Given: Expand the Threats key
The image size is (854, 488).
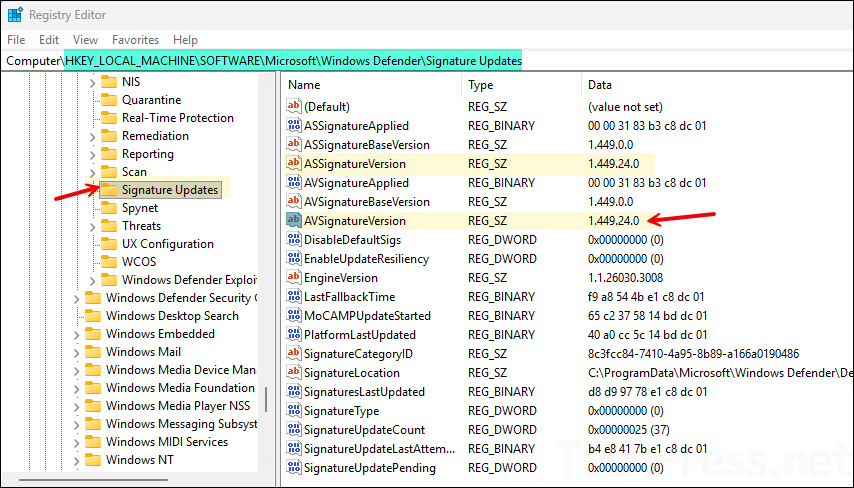Looking at the screenshot, I should pyautogui.click(x=92, y=226).
